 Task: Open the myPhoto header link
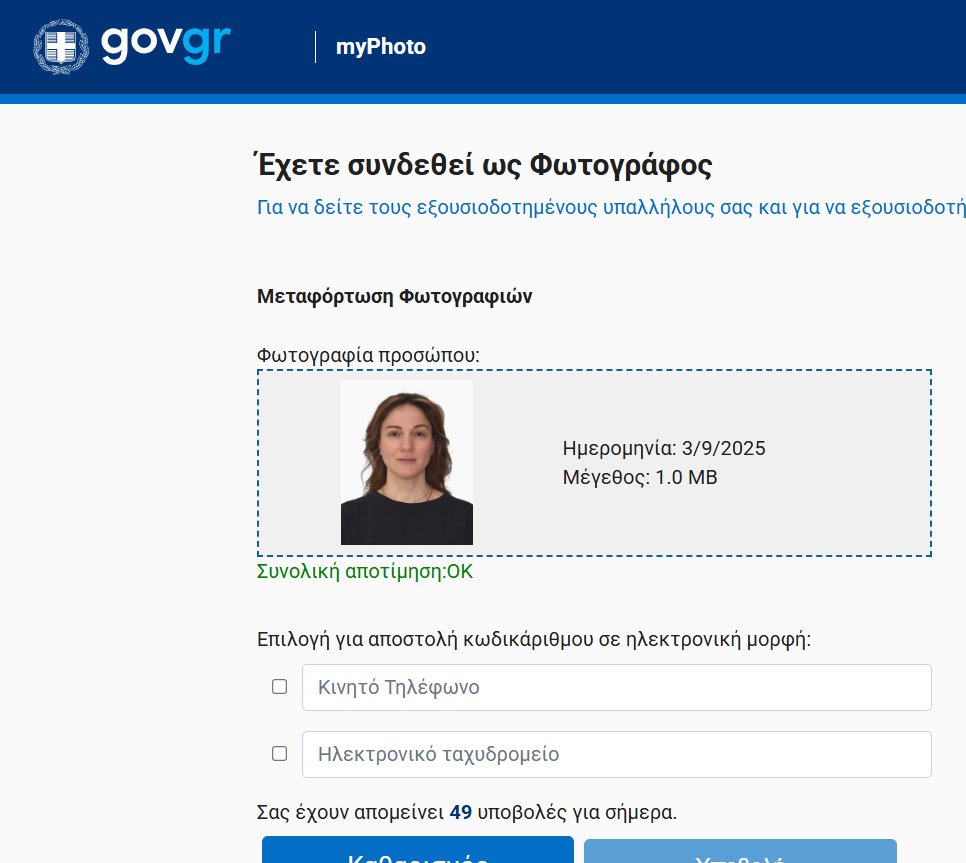coord(381,47)
